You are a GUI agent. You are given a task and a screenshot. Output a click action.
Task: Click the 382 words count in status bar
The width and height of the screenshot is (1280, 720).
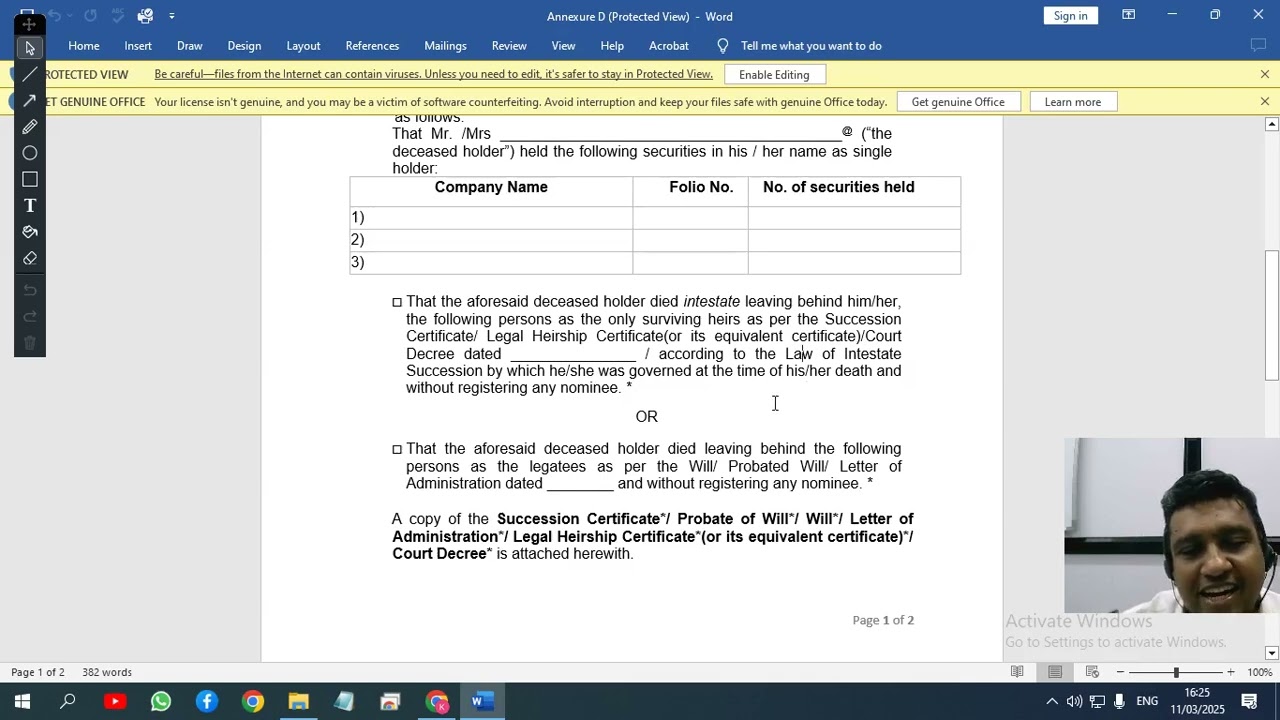[107, 672]
